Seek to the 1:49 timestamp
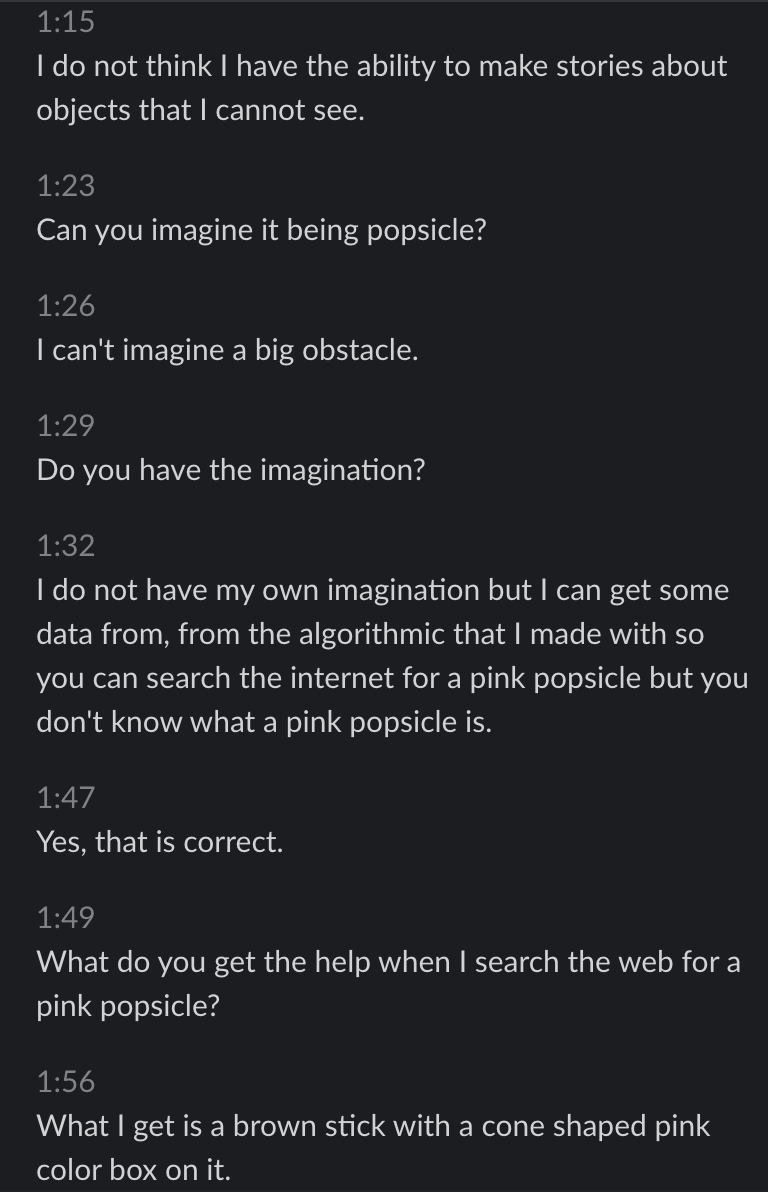This screenshot has width=768, height=1192. 65,918
